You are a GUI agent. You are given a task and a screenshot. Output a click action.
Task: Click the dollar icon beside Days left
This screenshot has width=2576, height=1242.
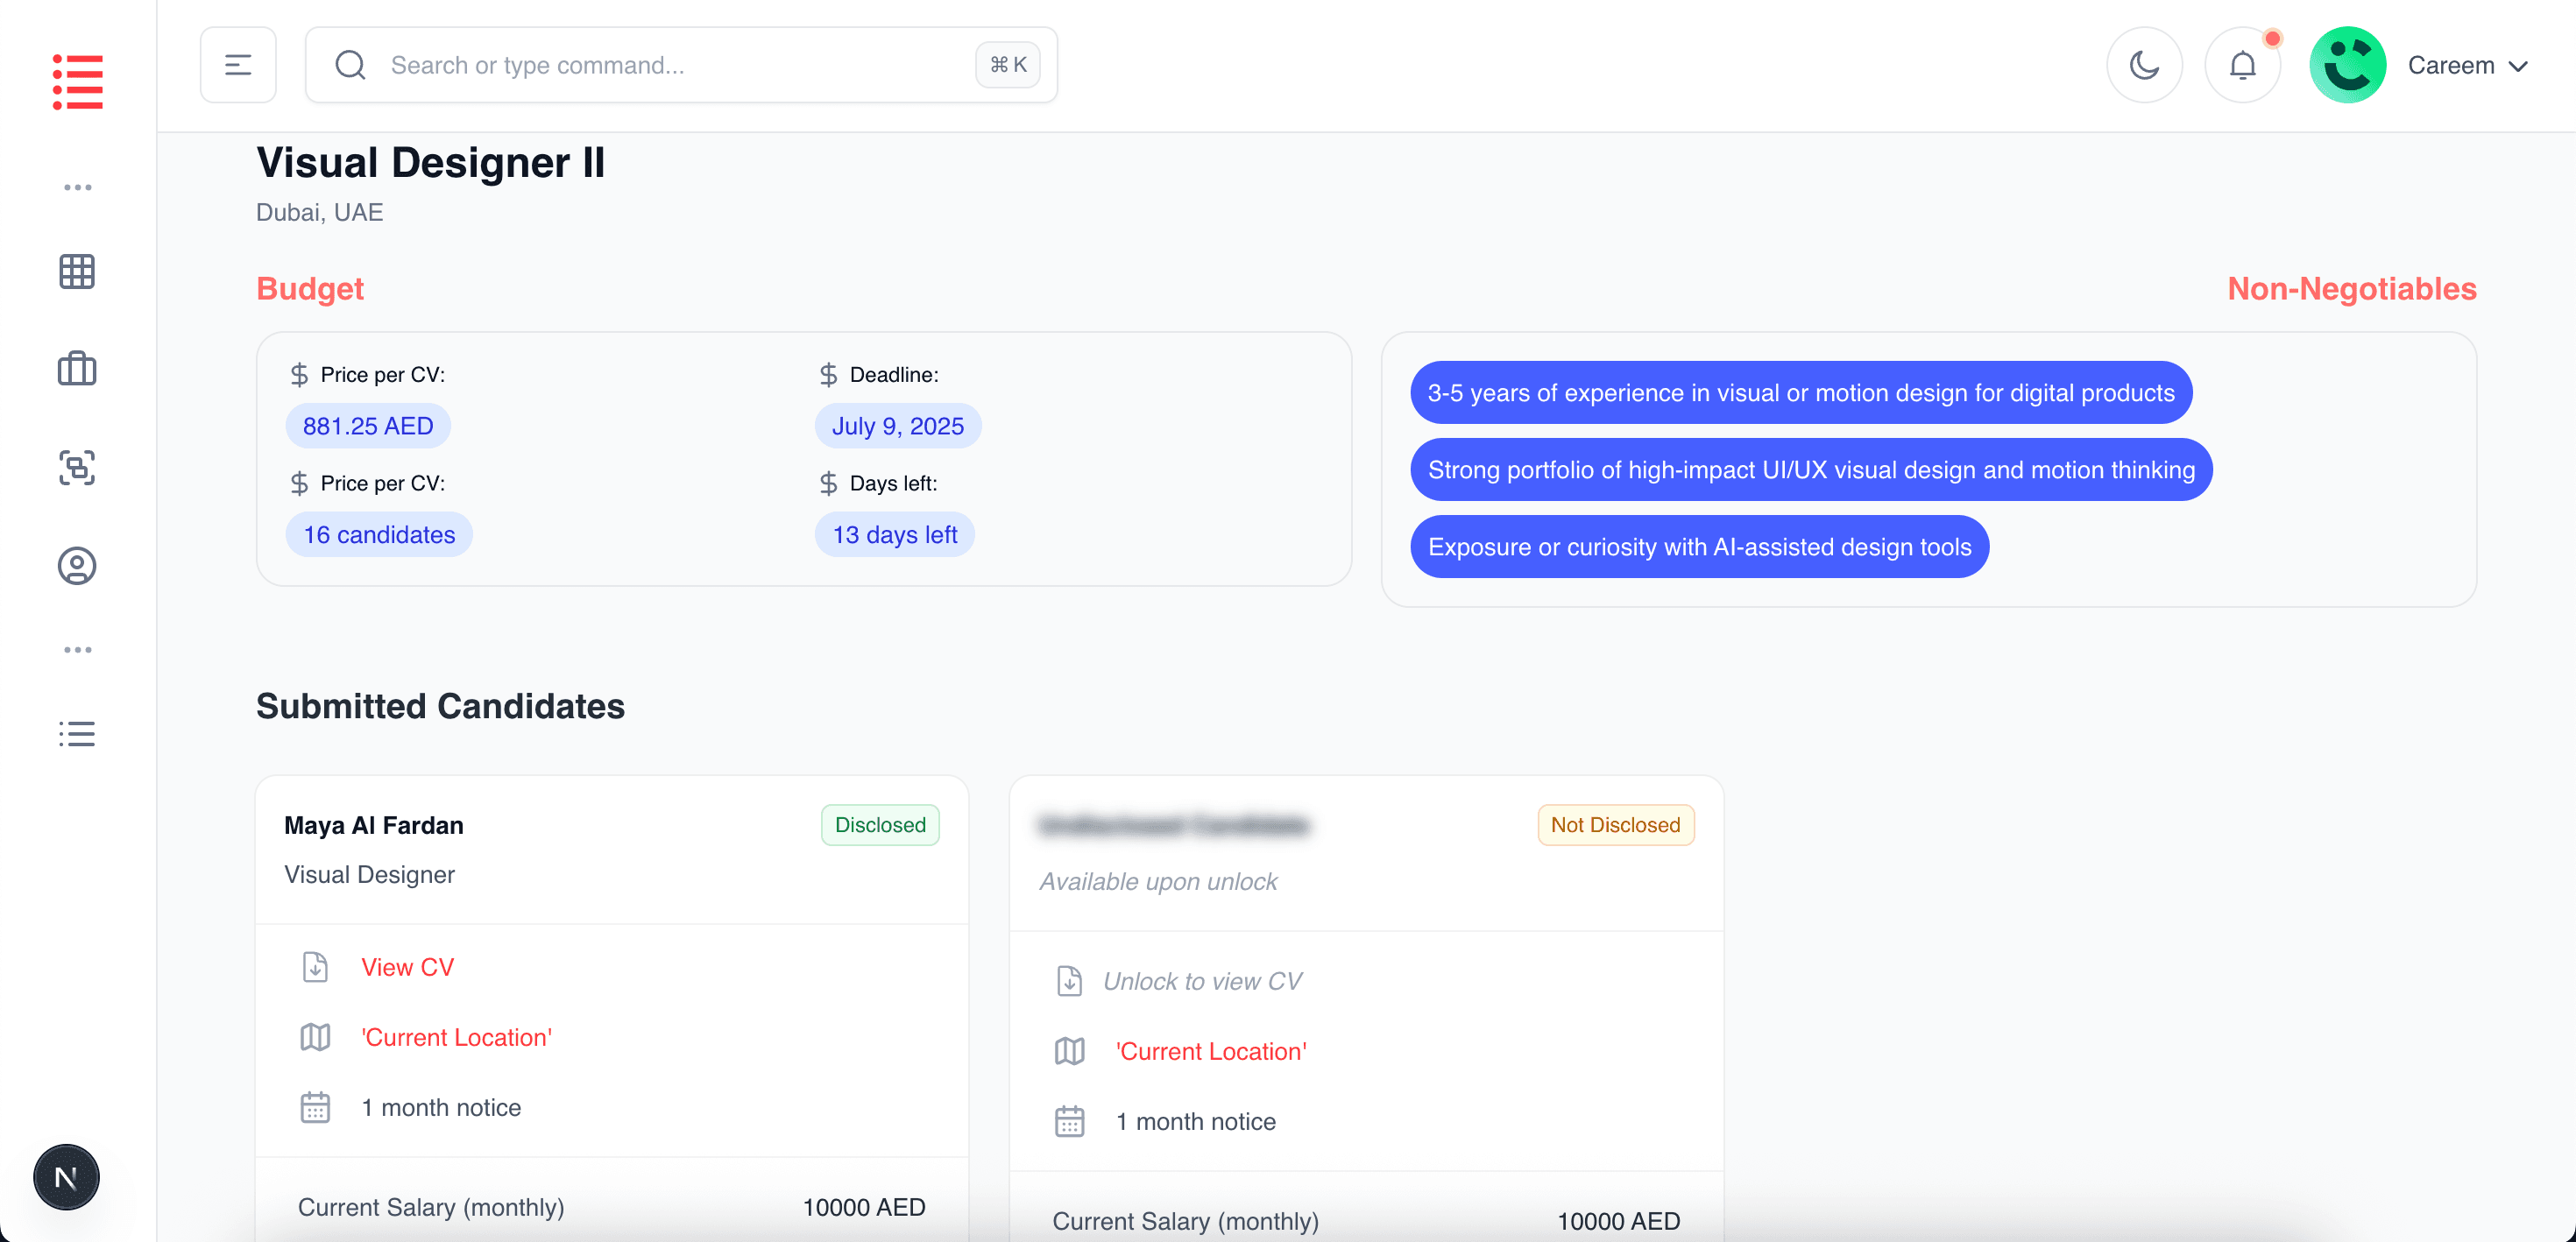click(828, 484)
